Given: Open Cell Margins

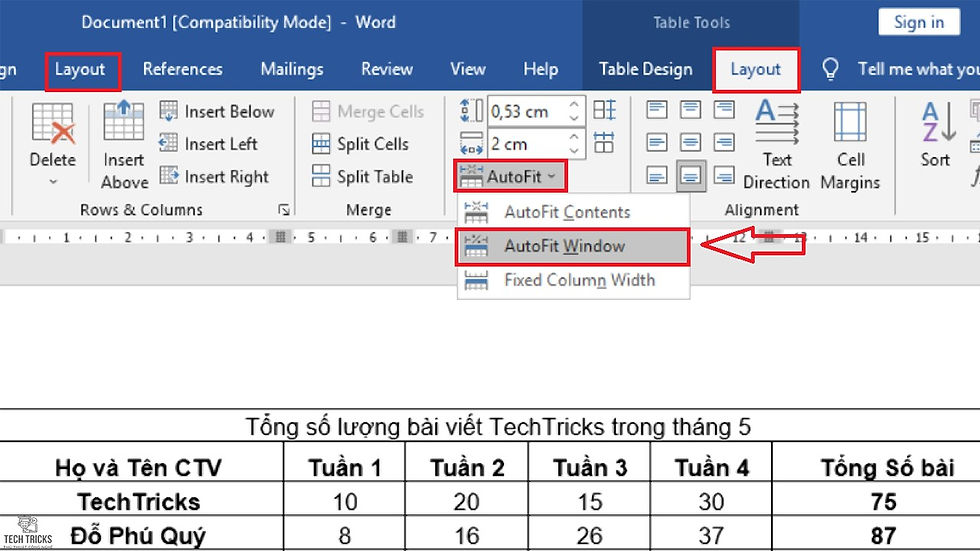Looking at the screenshot, I should [850, 145].
